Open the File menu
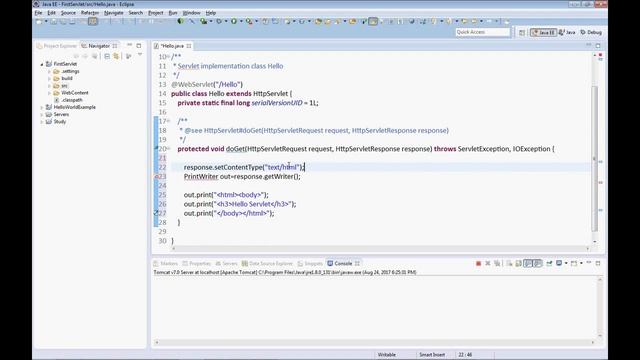Image resolution: width=640 pixels, height=360 pixels. 38,13
